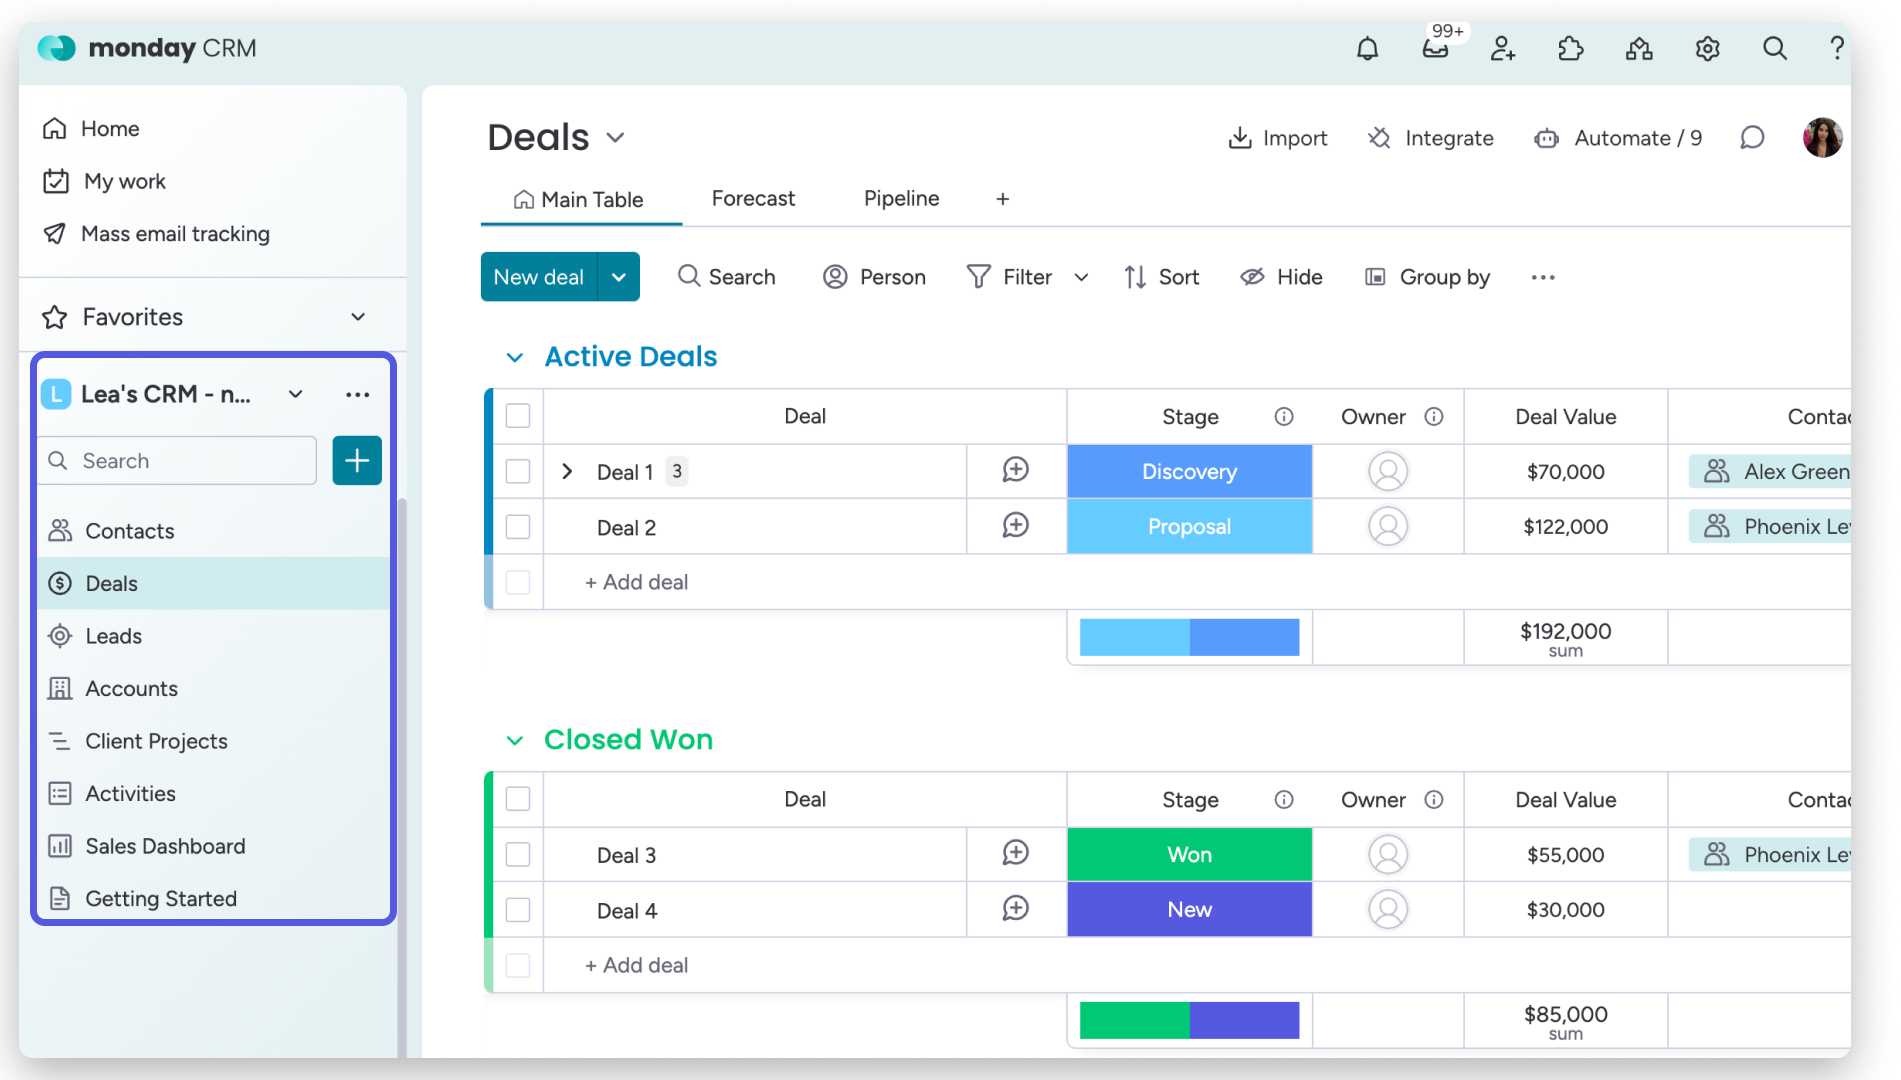This screenshot has width=1901, height=1080.
Task: Switch to the Forecast tab
Action: pos(753,198)
